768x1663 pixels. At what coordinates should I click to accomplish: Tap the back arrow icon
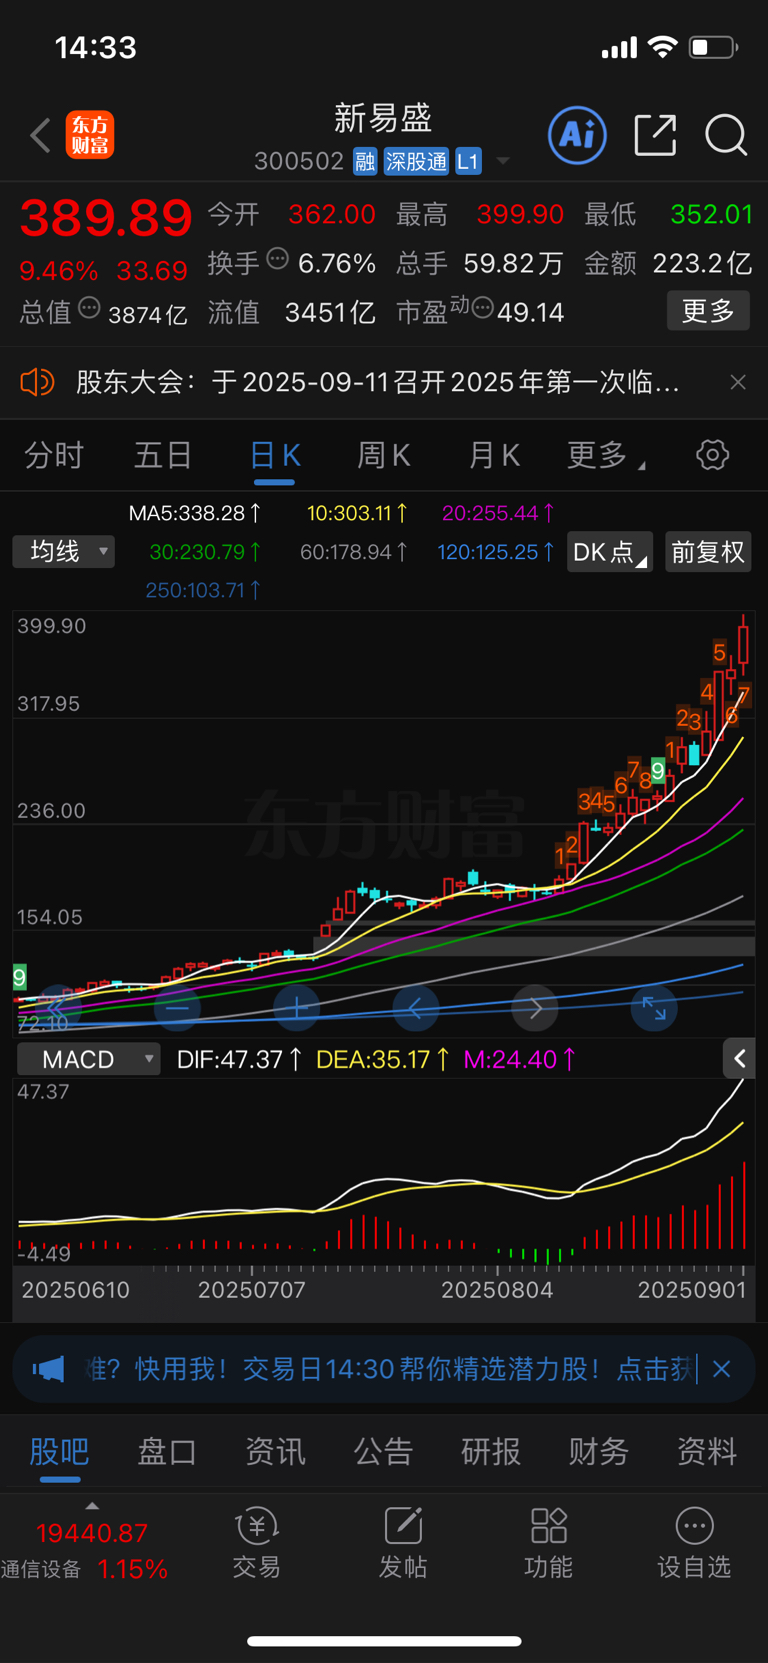40,135
